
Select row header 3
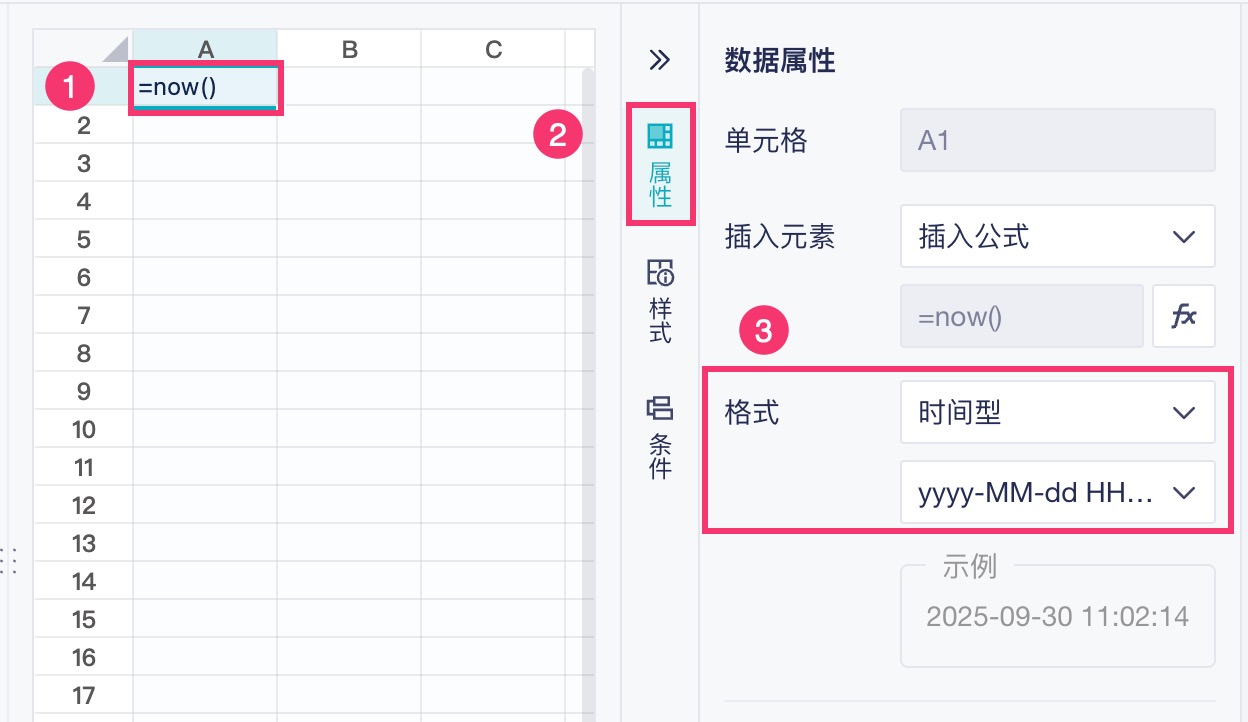point(83,163)
